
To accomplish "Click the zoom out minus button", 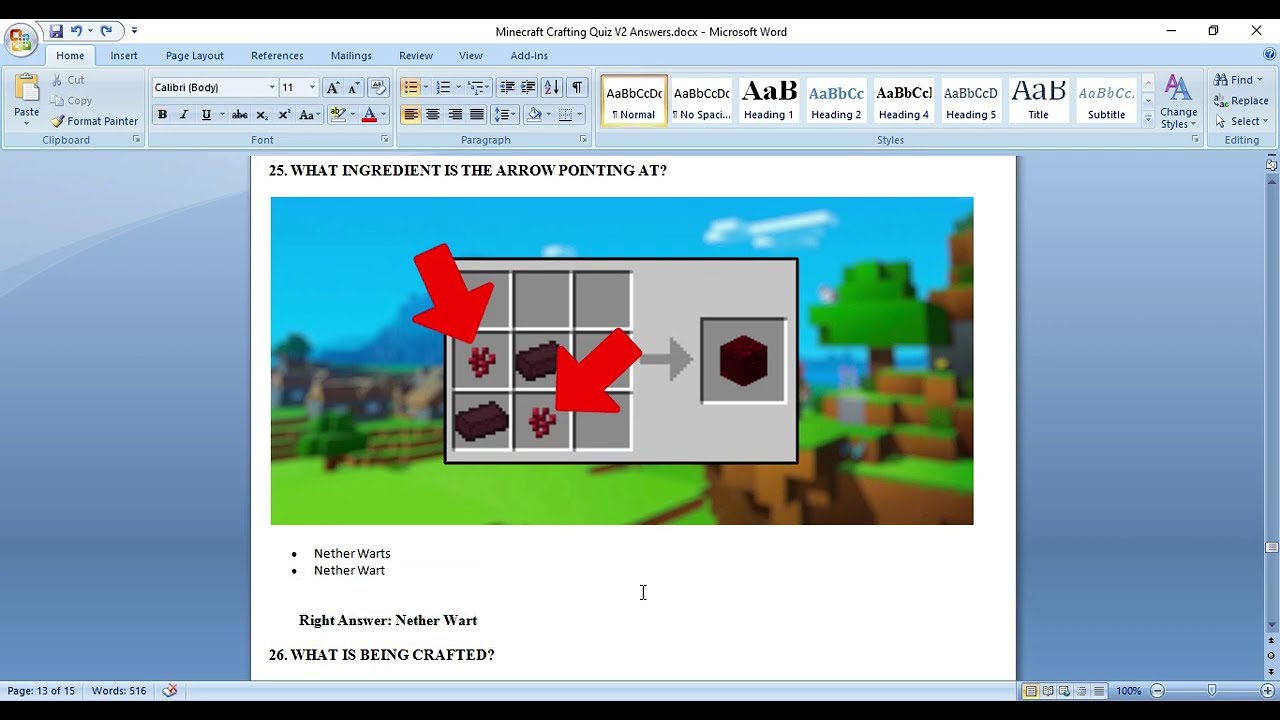I will (x=1157, y=691).
